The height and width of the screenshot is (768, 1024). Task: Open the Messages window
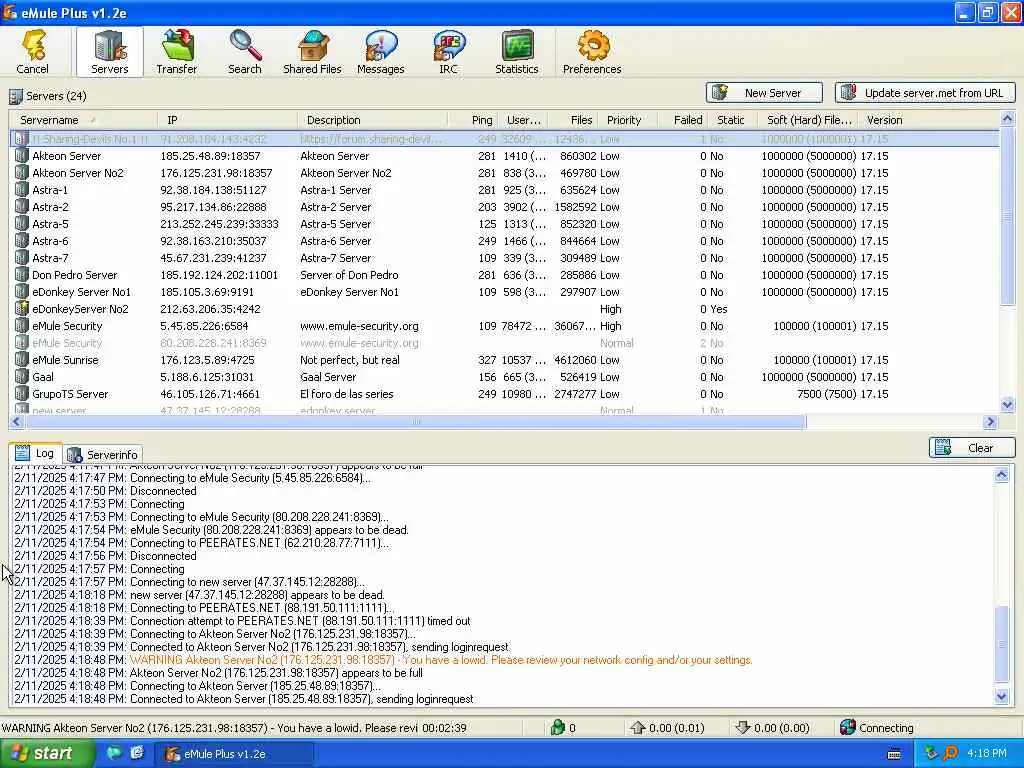click(381, 52)
